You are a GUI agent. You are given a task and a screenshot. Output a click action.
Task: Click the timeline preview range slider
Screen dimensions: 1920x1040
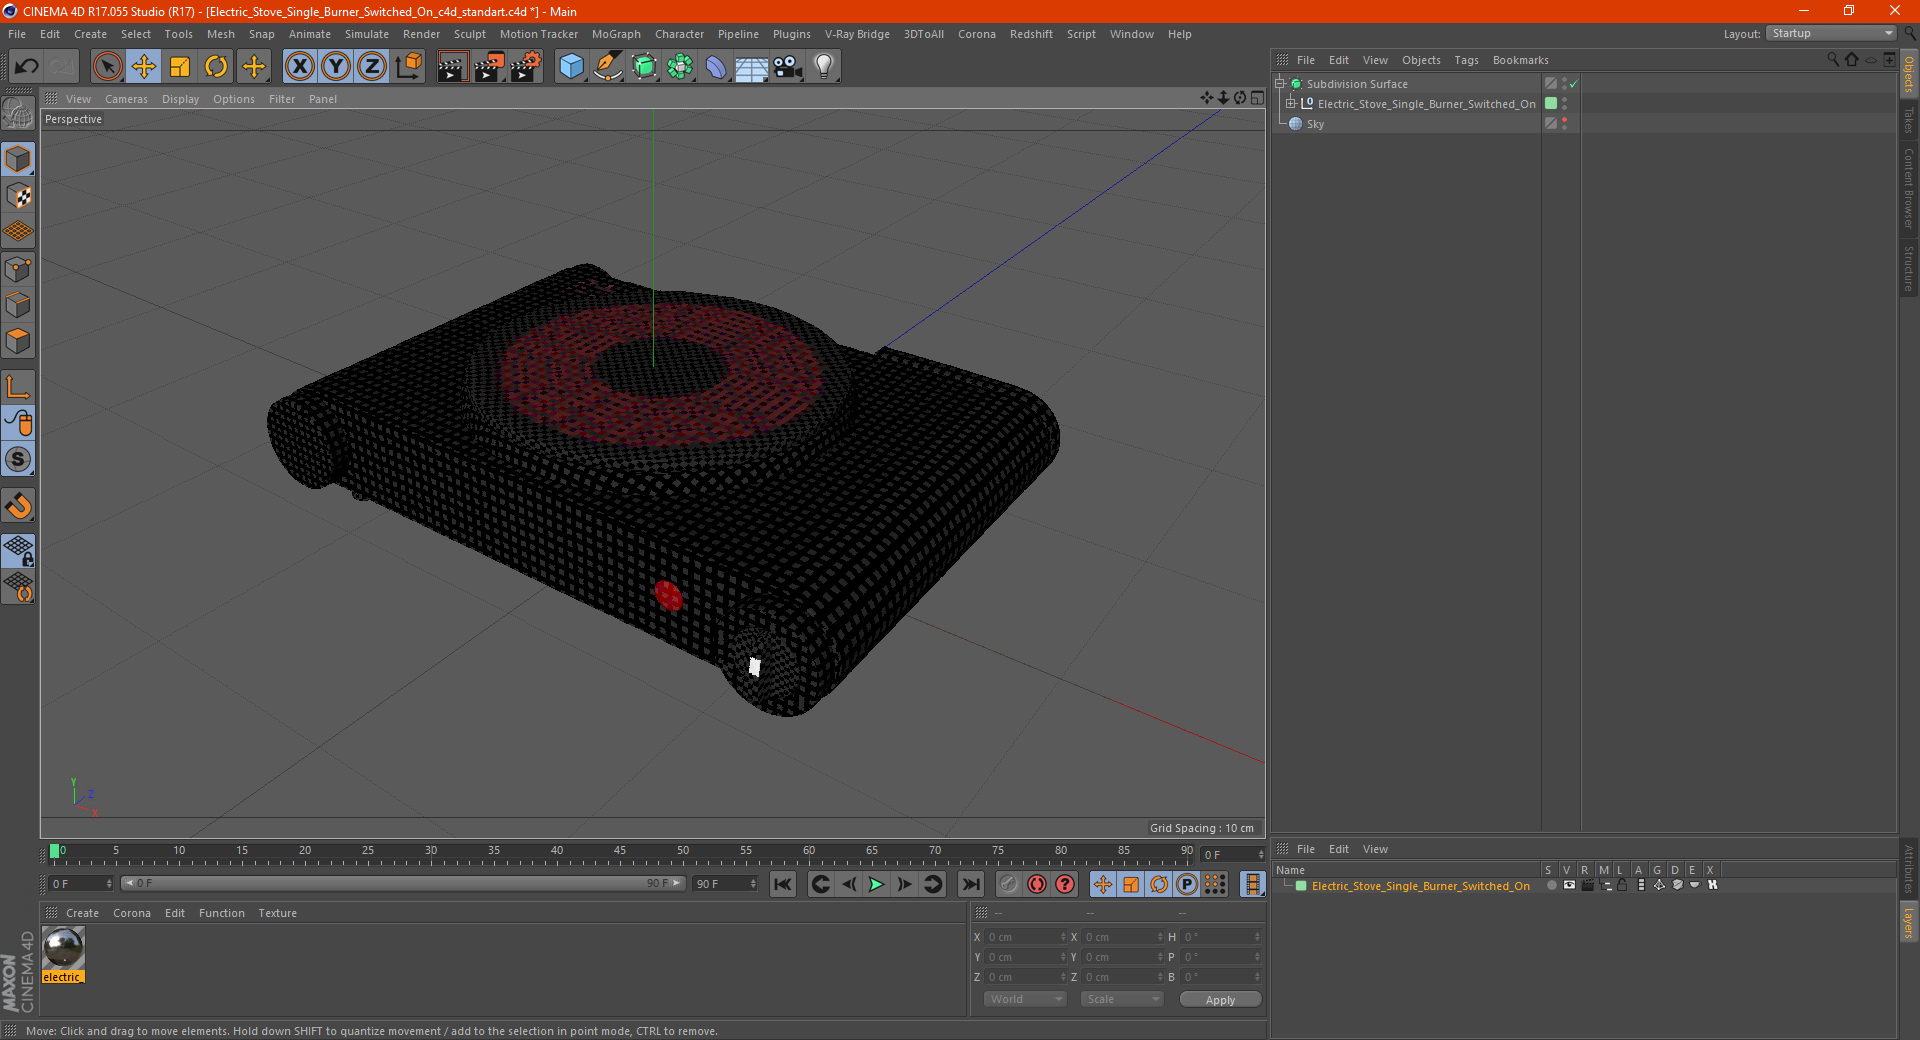click(403, 883)
